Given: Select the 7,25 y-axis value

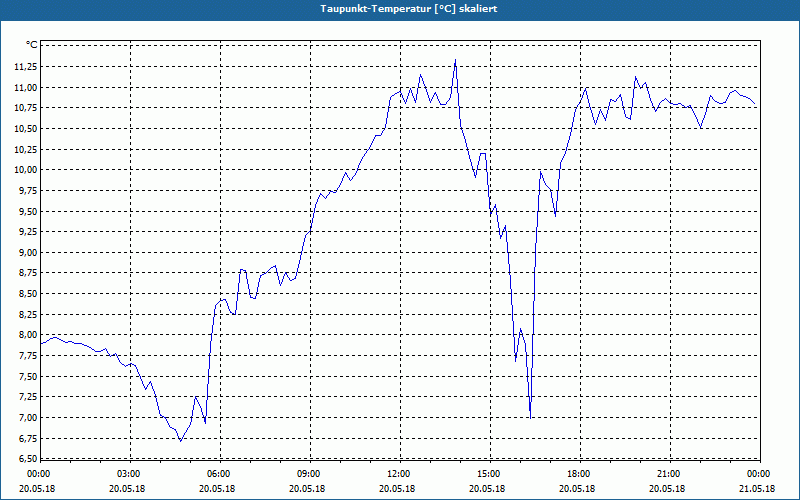Looking at the screenshot, I should pos(29,397).
